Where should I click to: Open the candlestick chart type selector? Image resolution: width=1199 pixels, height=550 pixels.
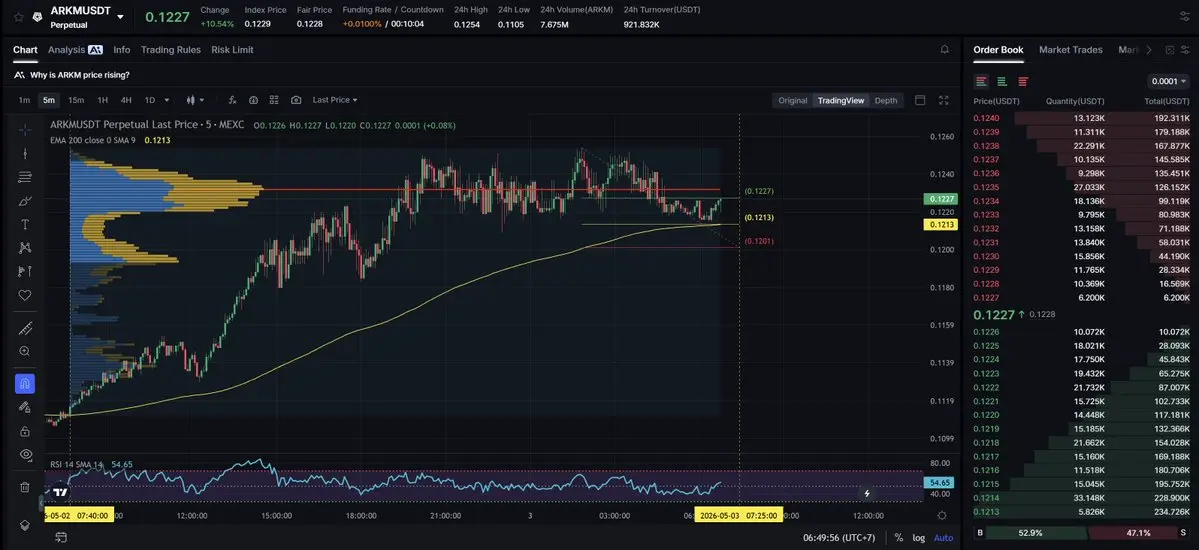coord(197,100)
